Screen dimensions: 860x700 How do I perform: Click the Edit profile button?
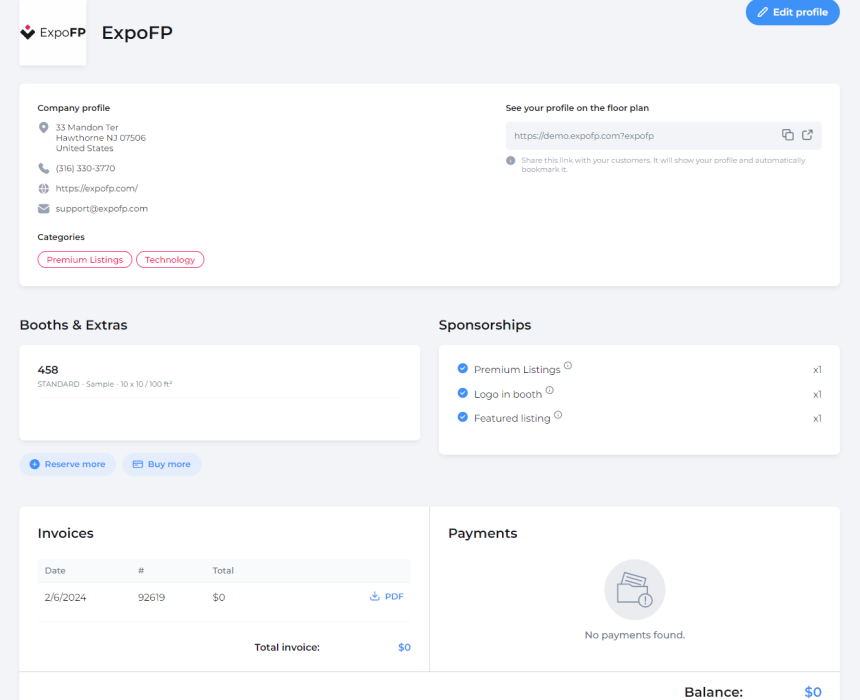click(x=792, y=12)
